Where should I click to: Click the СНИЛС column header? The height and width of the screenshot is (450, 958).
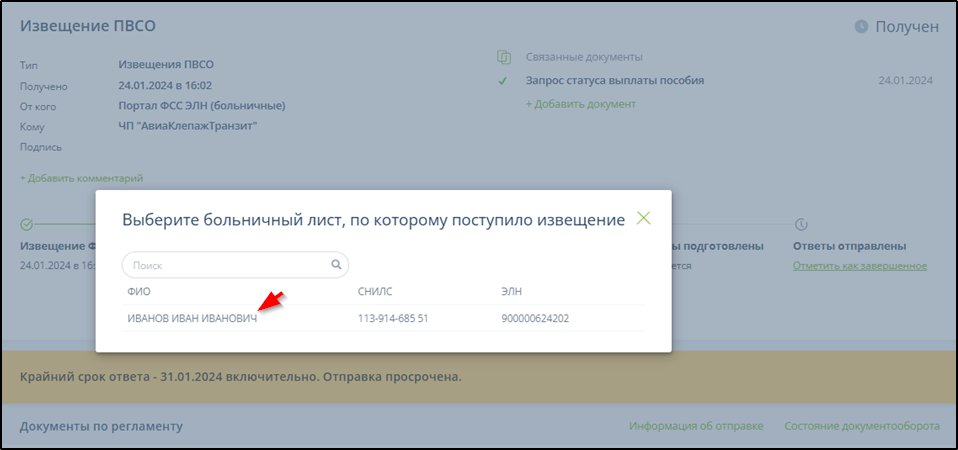375,292
